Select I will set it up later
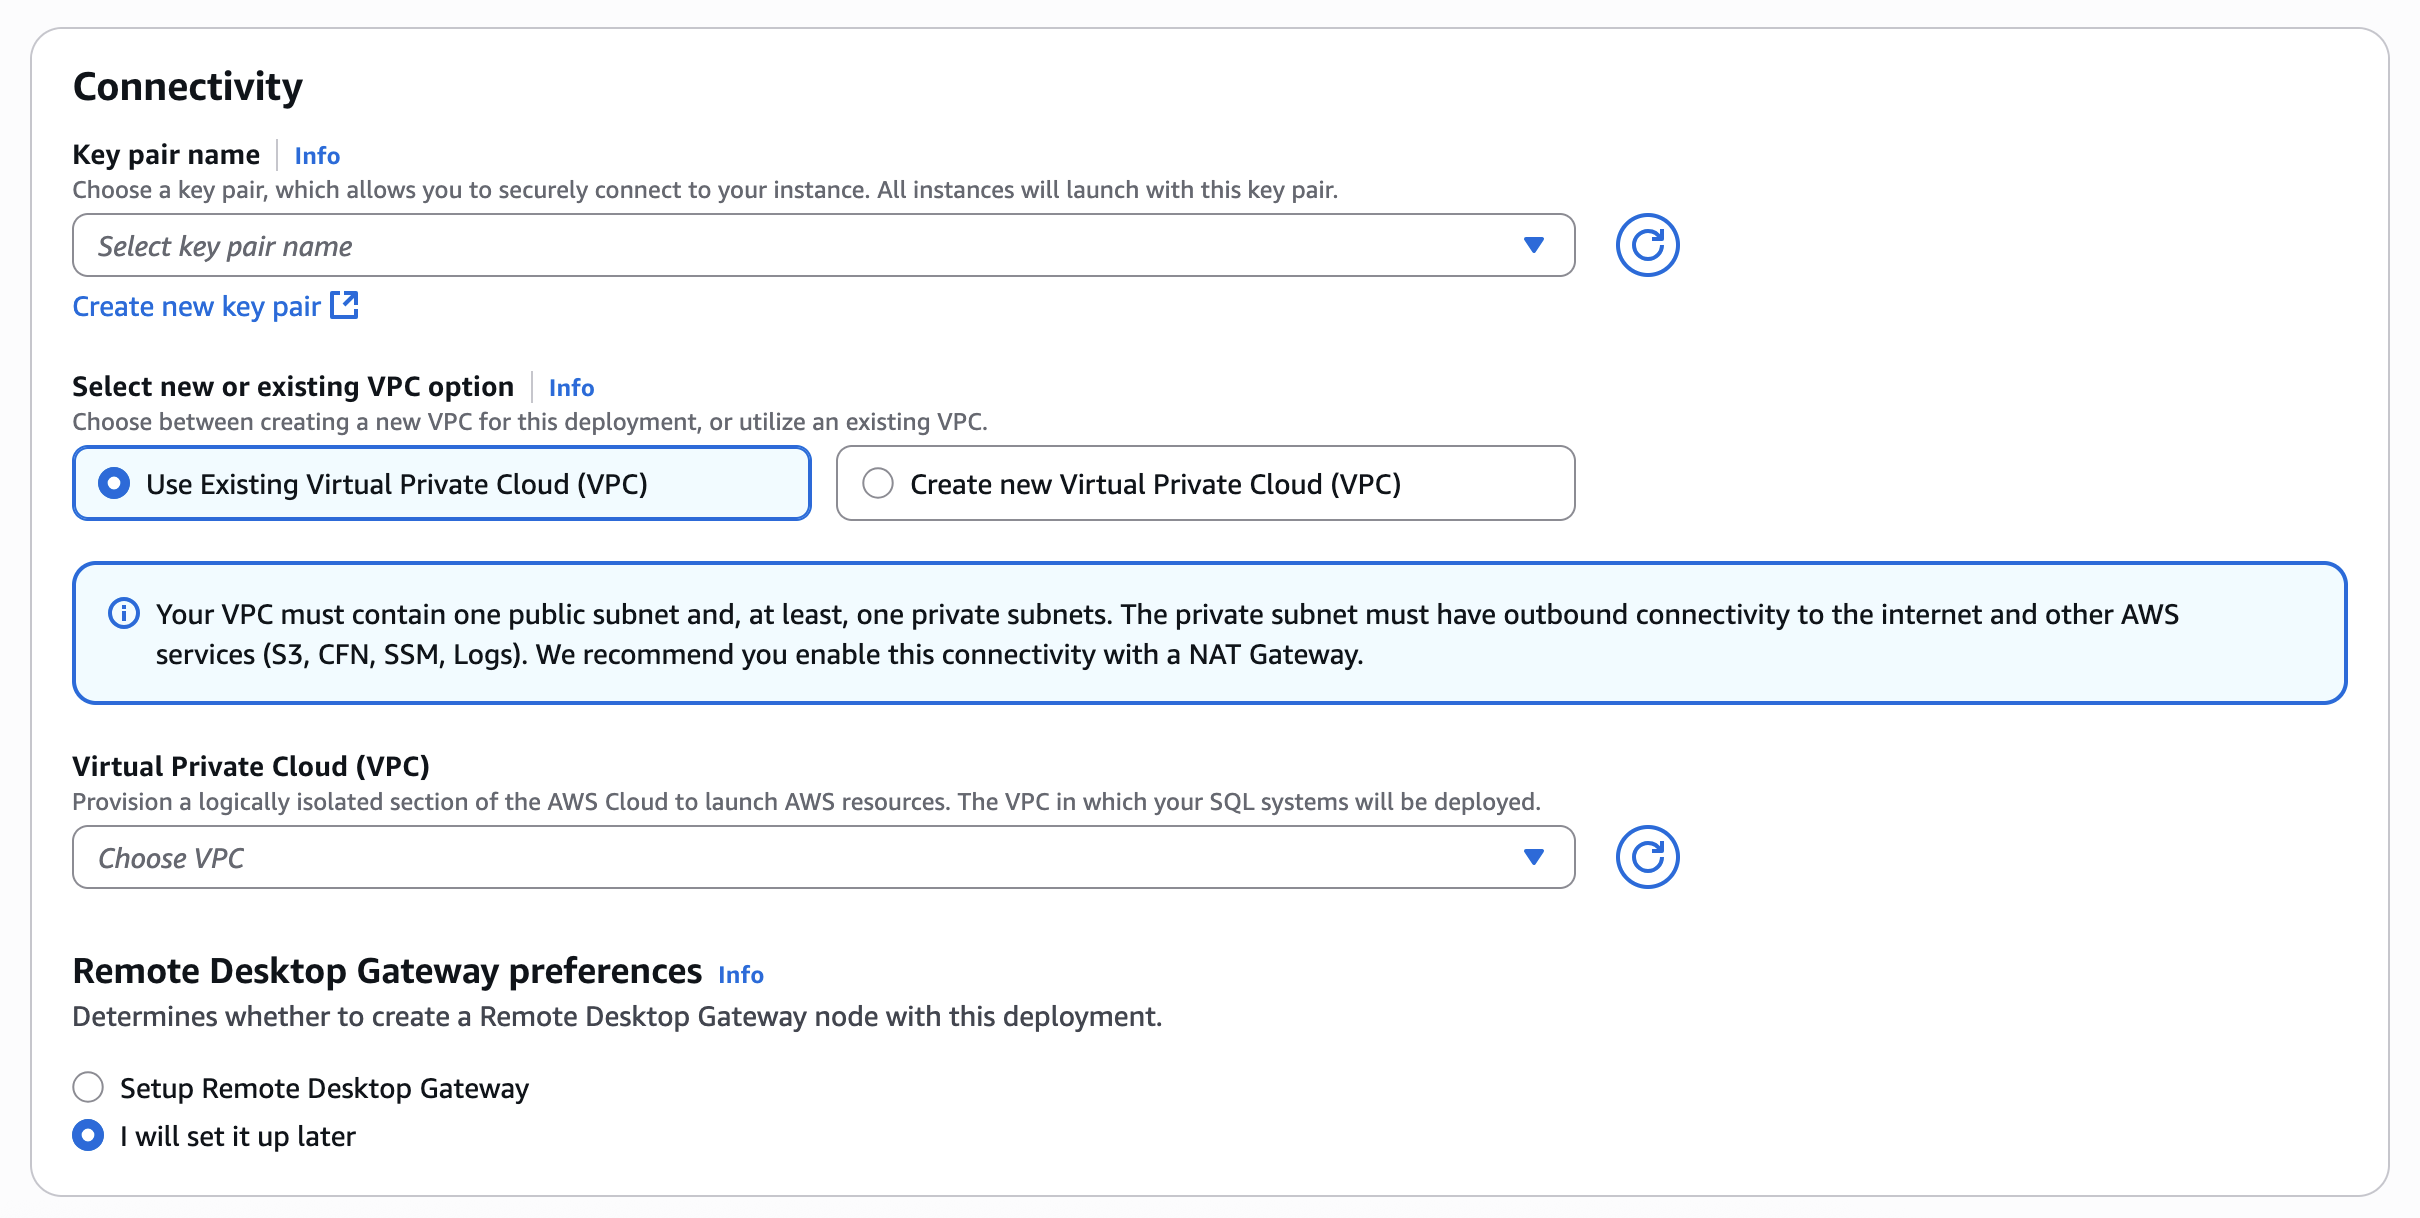 tap(87, 1135)
